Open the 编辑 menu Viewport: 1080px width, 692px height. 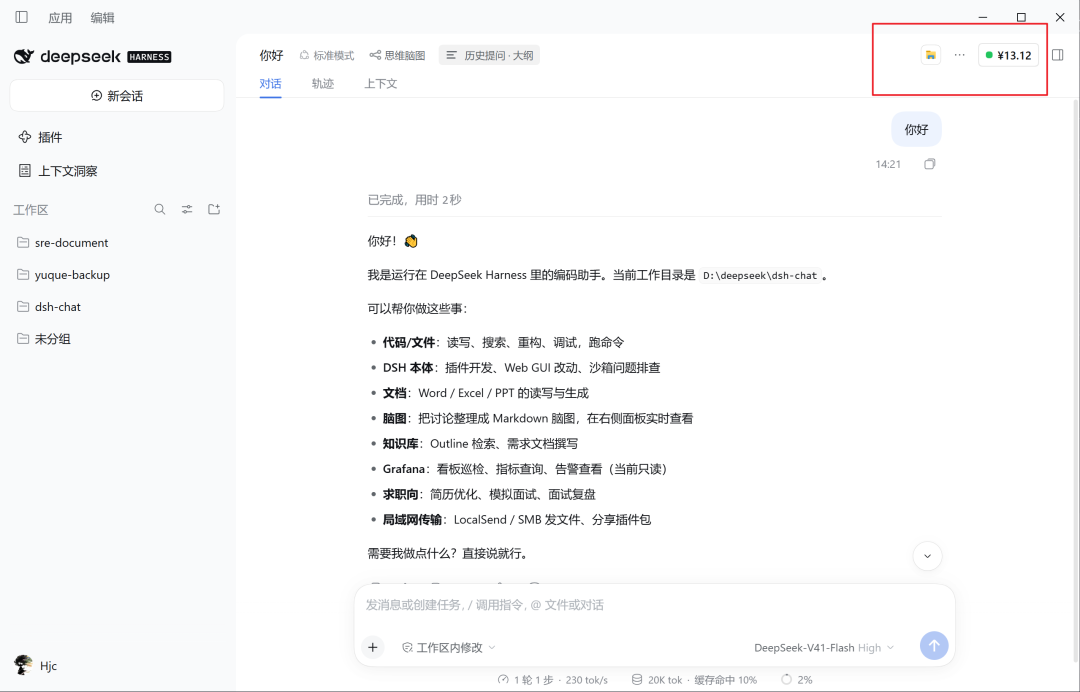point(103,18)
